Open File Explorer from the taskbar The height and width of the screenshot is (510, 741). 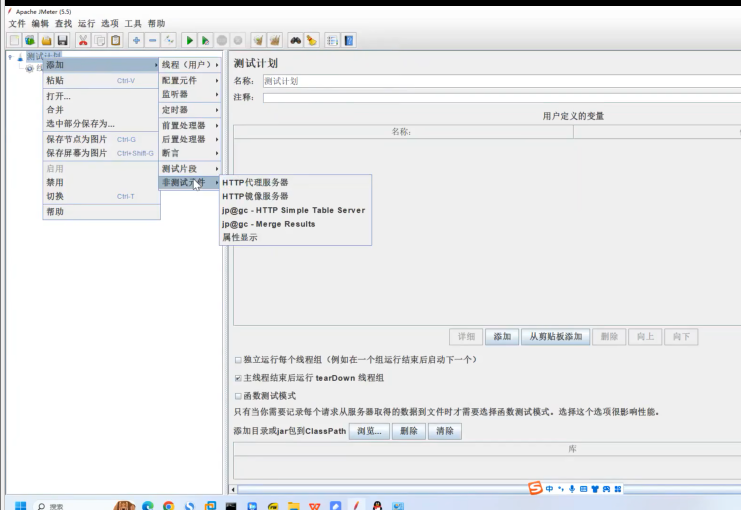293,505
